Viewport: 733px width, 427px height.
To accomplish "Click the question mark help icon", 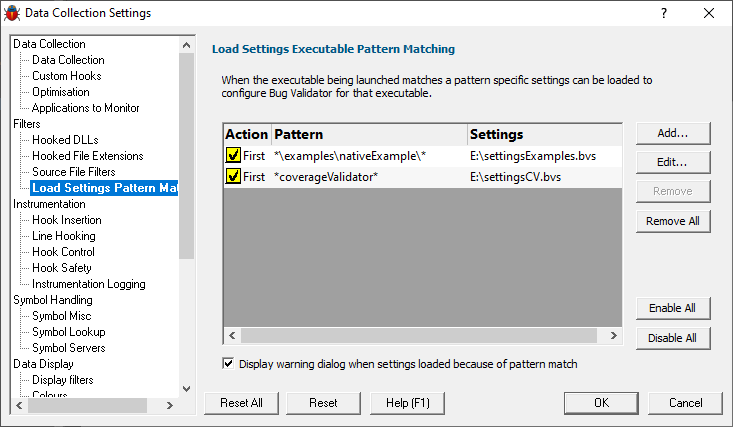I will tap(664, 13).
